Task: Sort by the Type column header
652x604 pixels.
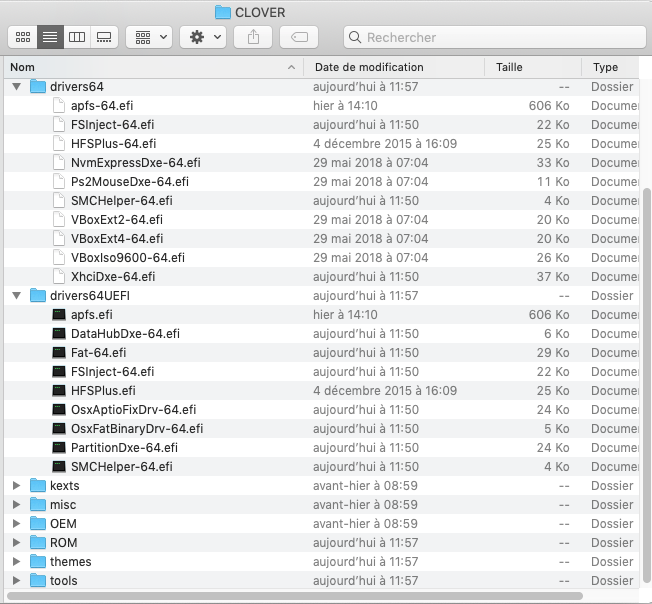Action: tap(610, 67)
